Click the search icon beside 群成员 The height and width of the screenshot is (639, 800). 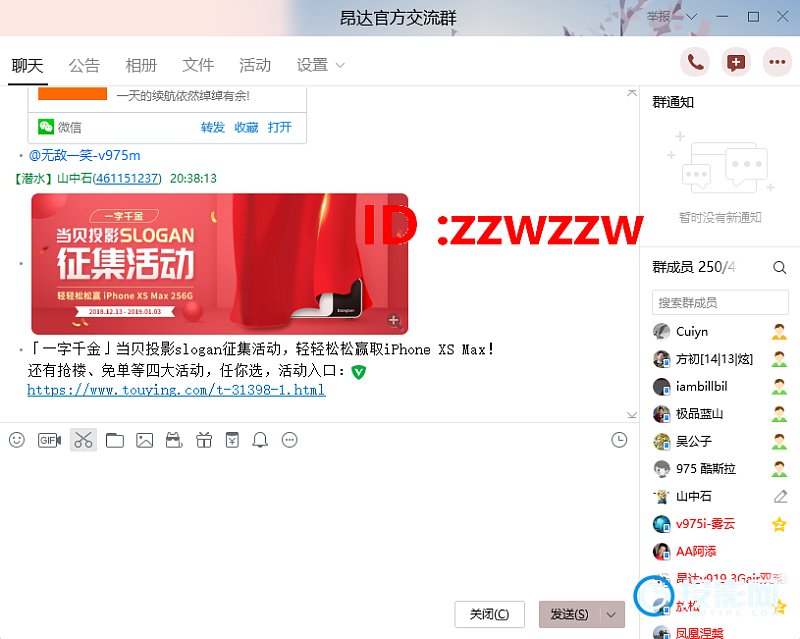(x=779, y=267)
